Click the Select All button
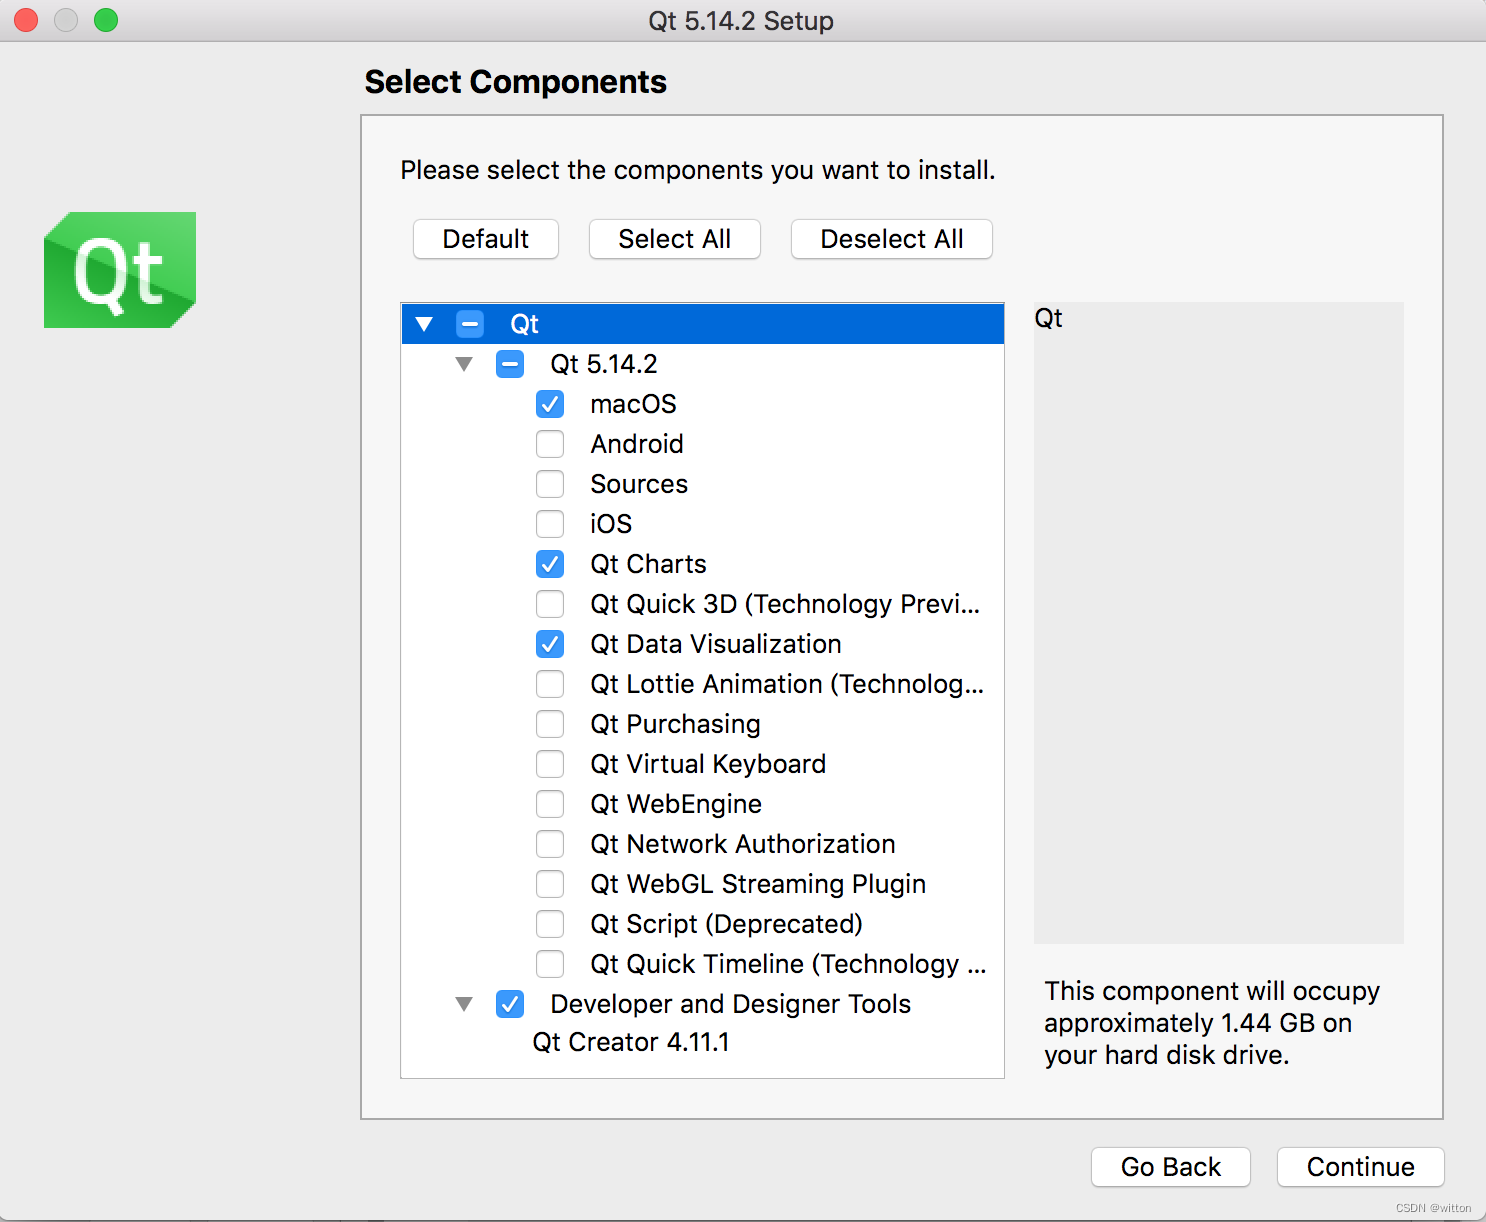This screenshot has width=1486, height=1222. [675, 239]
